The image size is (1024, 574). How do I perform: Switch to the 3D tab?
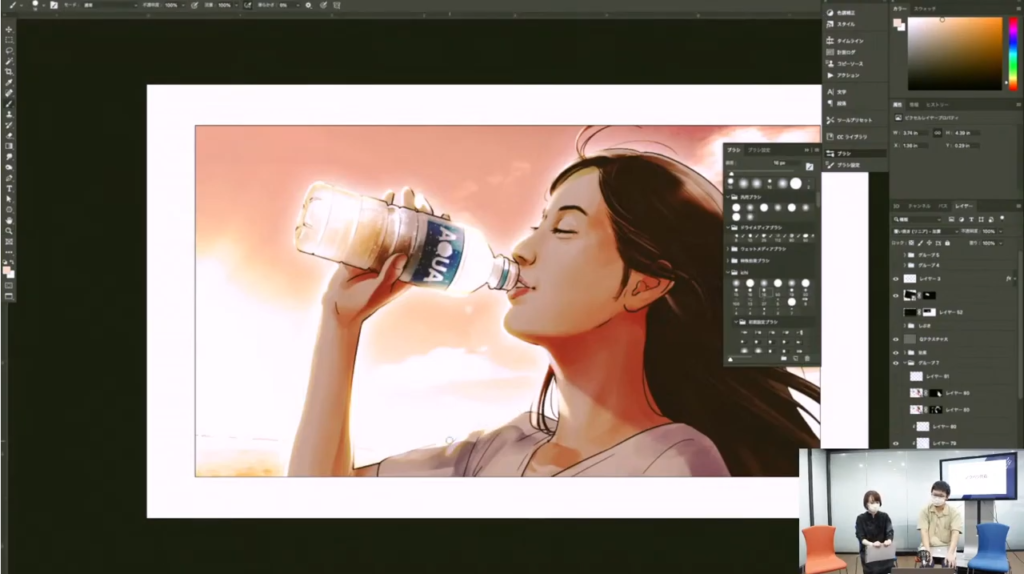(897, 206)
